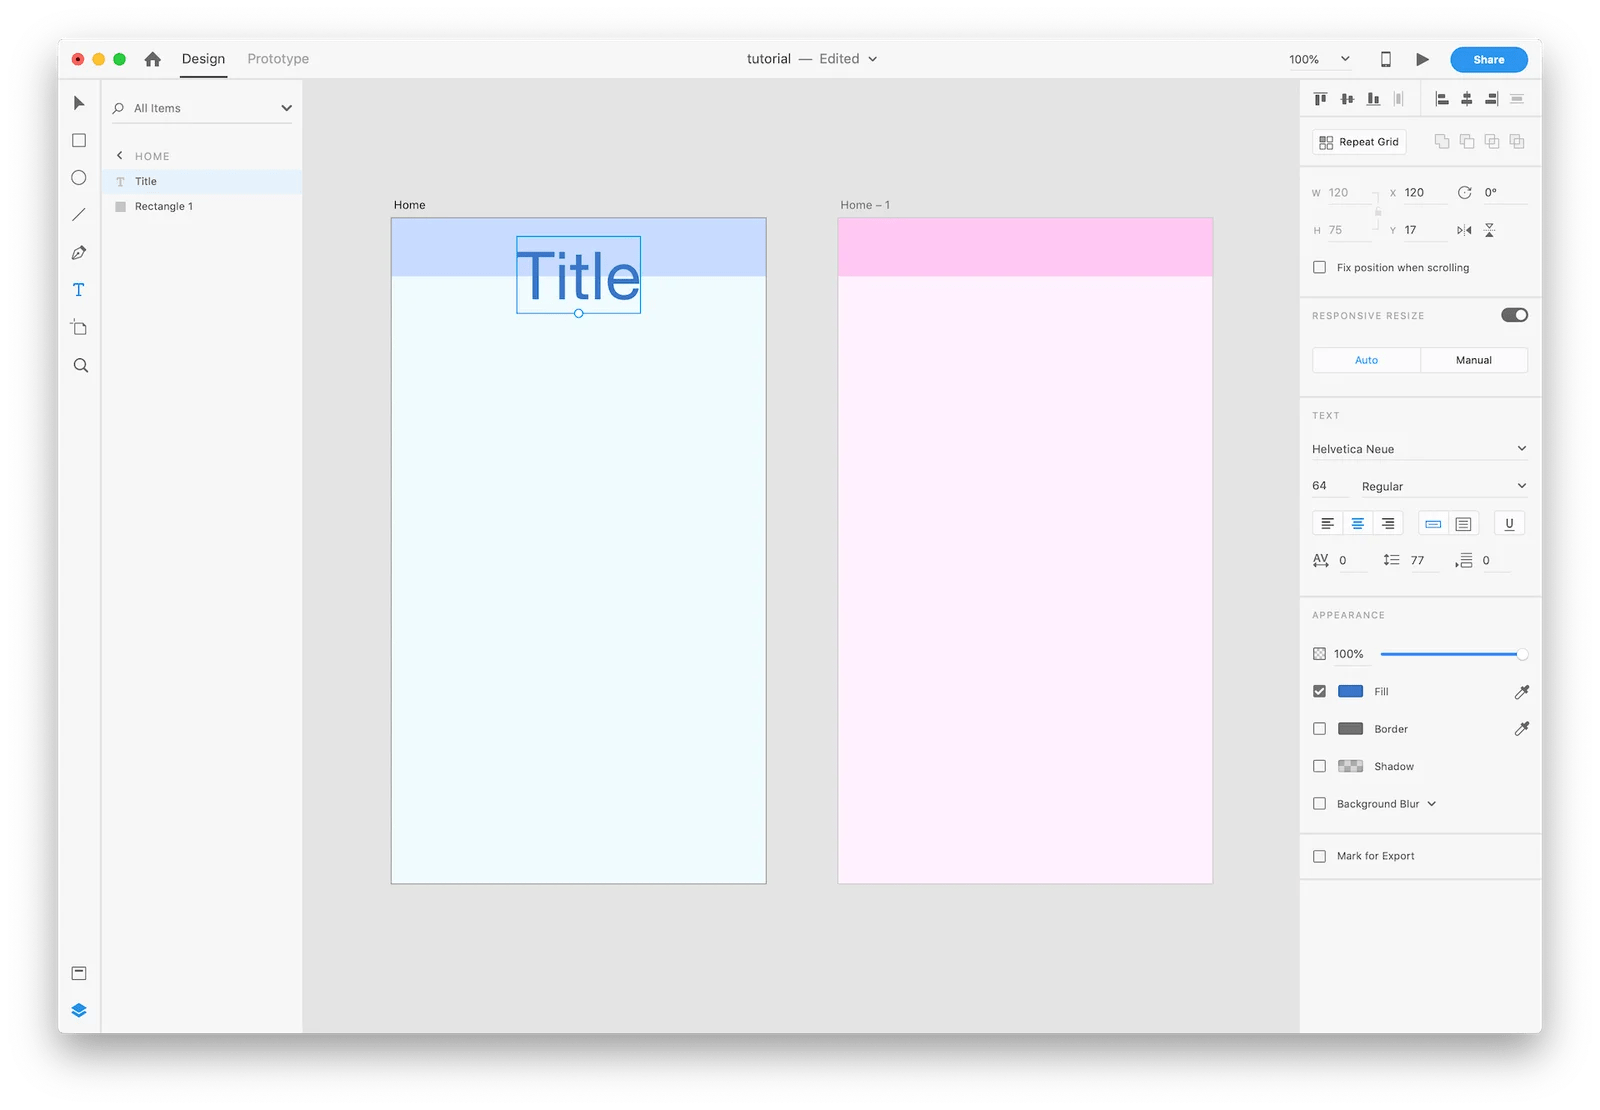
Task: Select the Rectangle 1 layer
Action: 202,206
